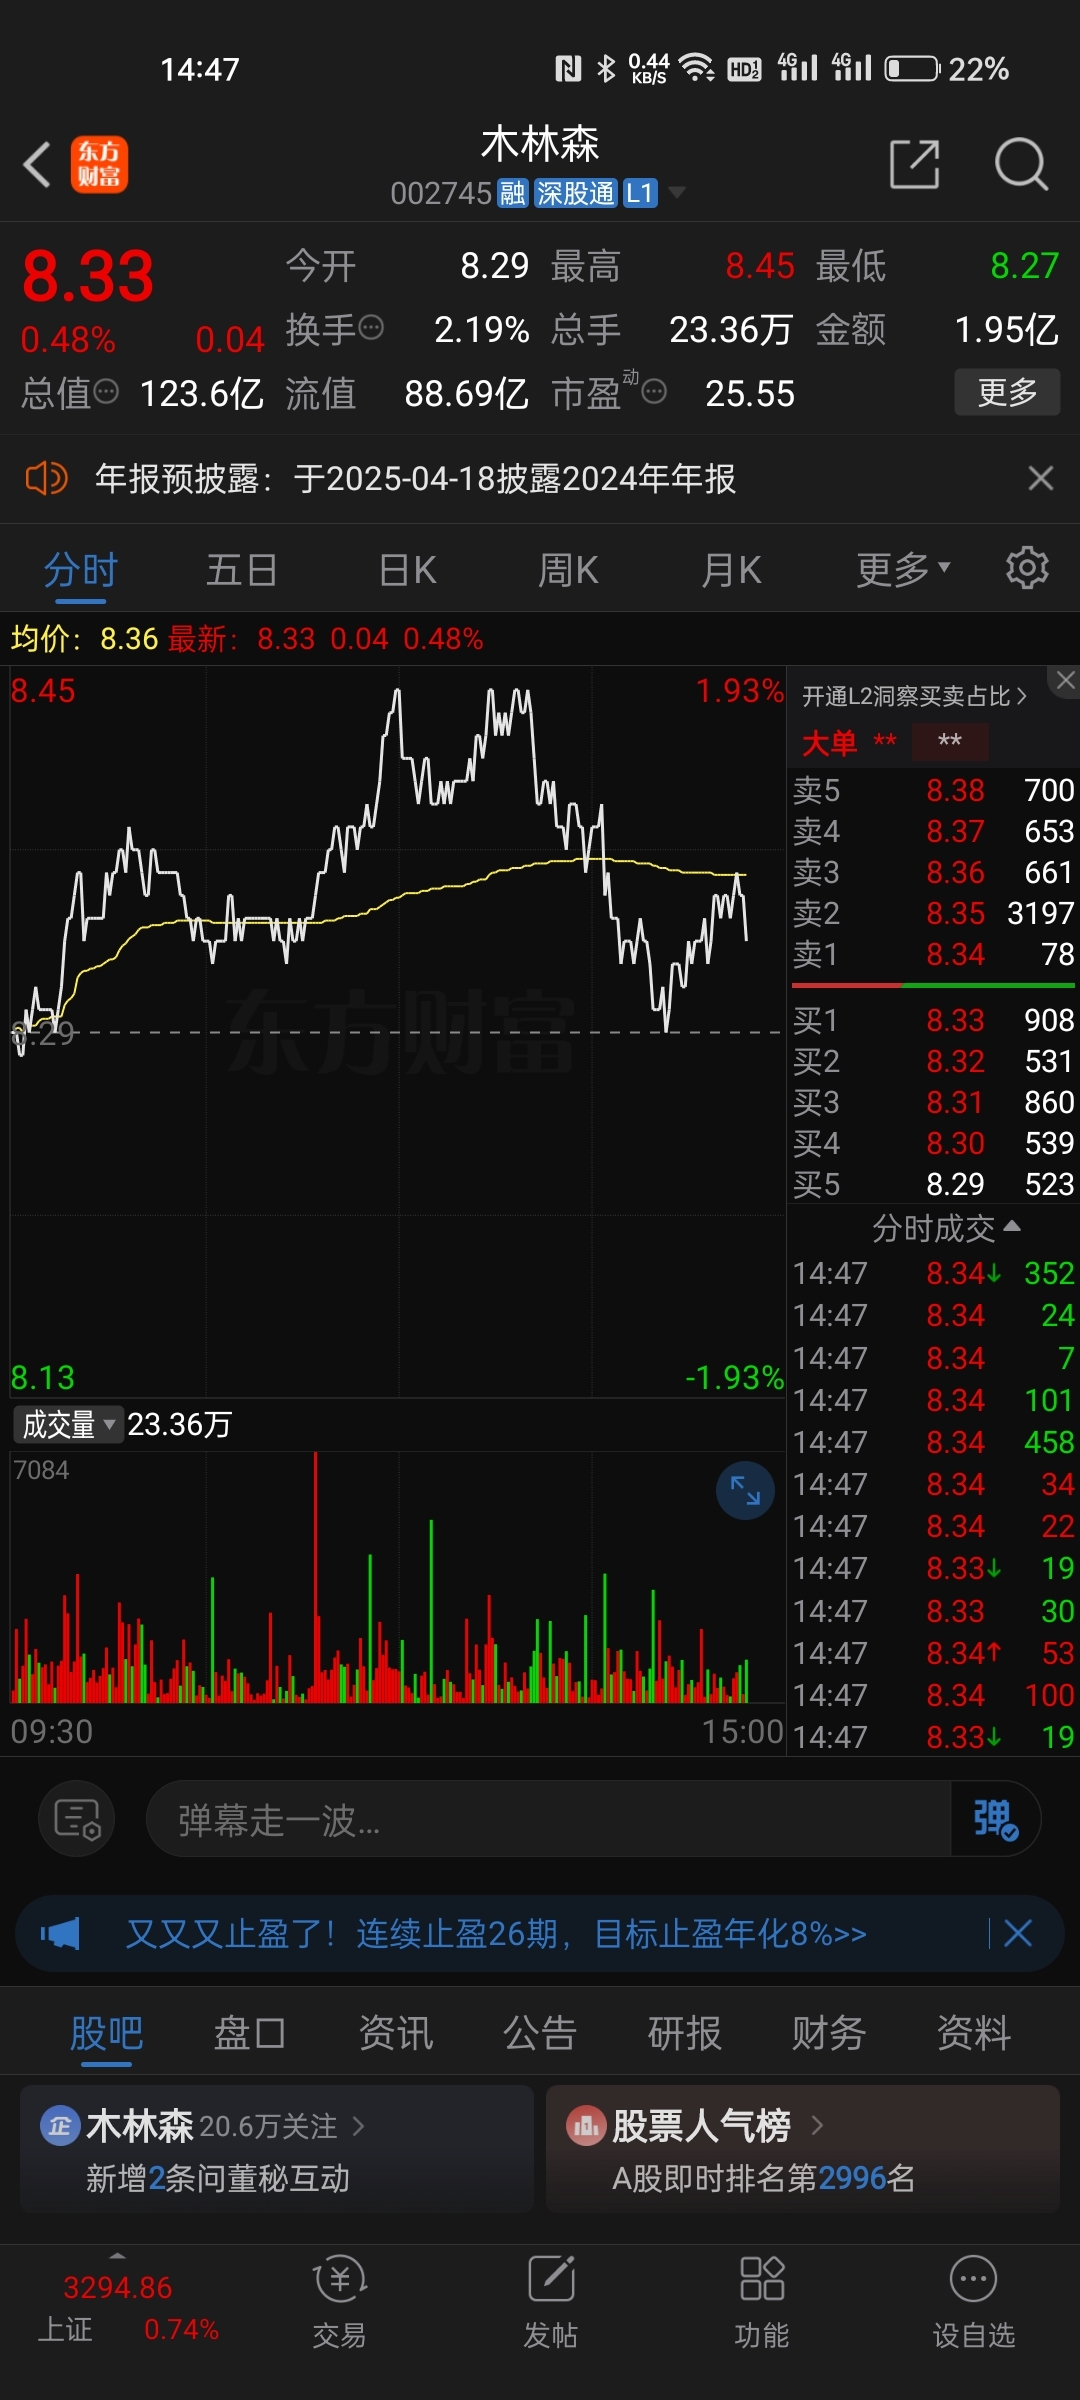Image resolution: width=1080 pixels, height=2400 pixels.
Task: Open the 更多 chart period dropdown
Action: [902, 569]
